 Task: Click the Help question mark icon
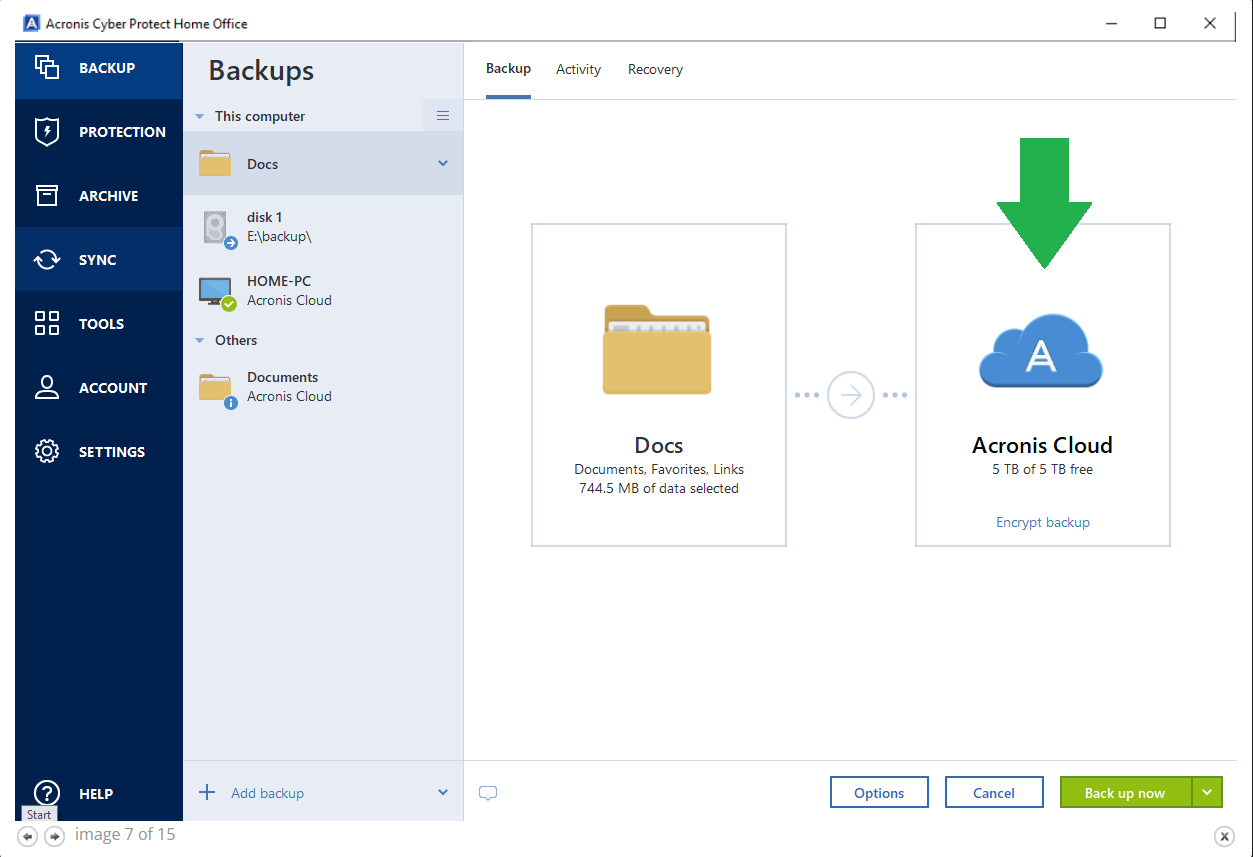tap(47, 793)
